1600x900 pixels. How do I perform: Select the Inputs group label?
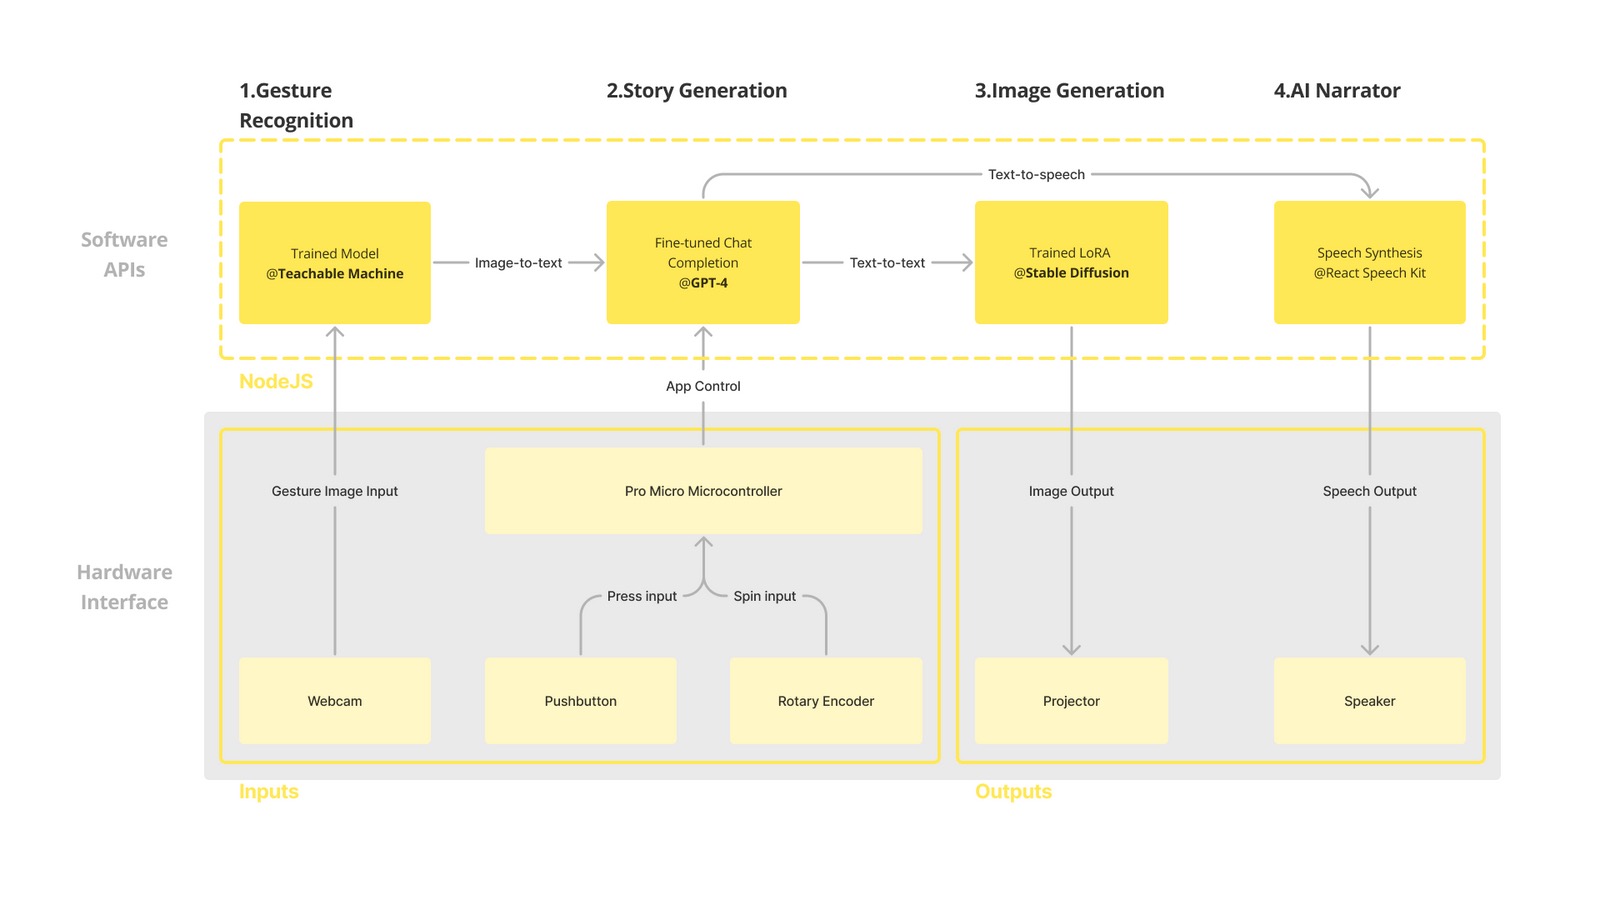[269, 791]
